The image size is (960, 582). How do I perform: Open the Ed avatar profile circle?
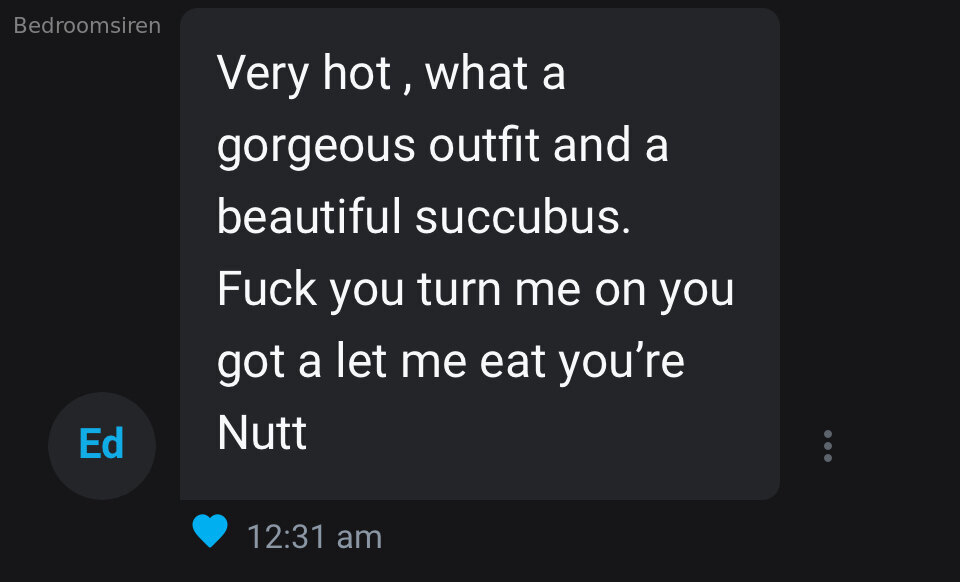tap(102, 446)
